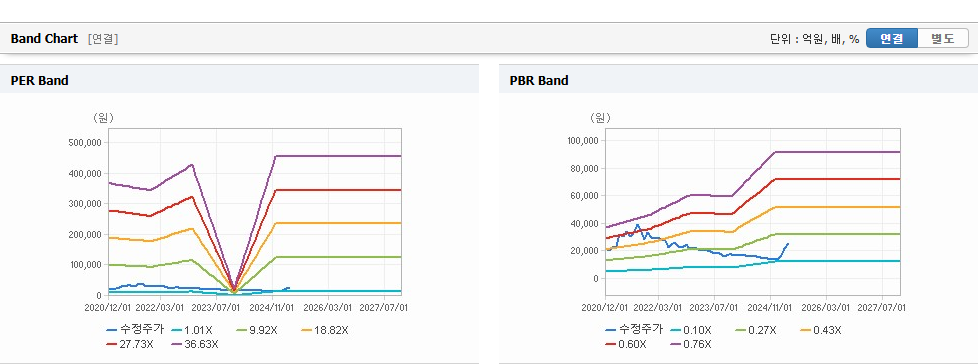
Task: Click 40,000 on PBR Band y-axis
Action: pyautogui.click(x=586, y=223)
